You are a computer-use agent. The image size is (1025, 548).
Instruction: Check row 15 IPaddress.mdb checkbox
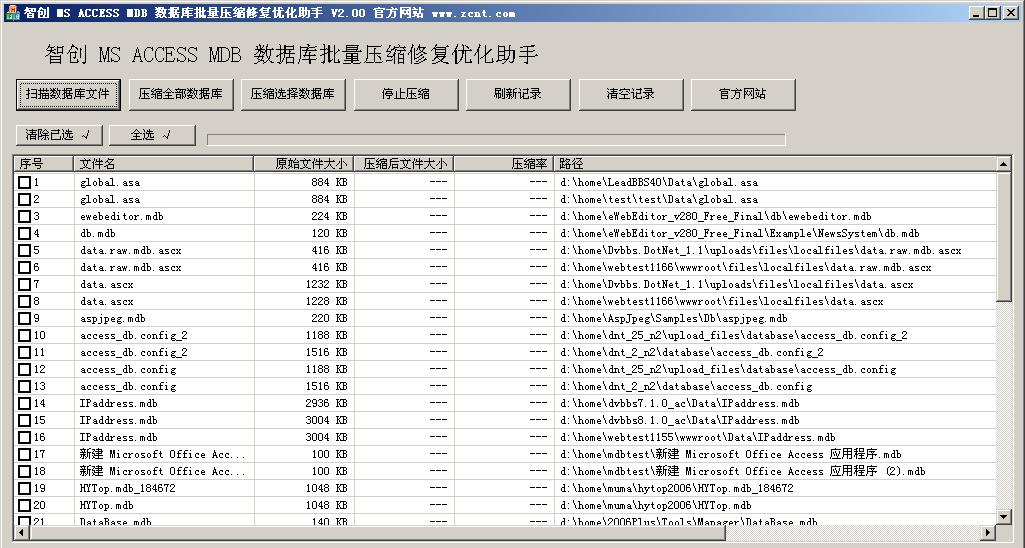(x=24, y=420)
